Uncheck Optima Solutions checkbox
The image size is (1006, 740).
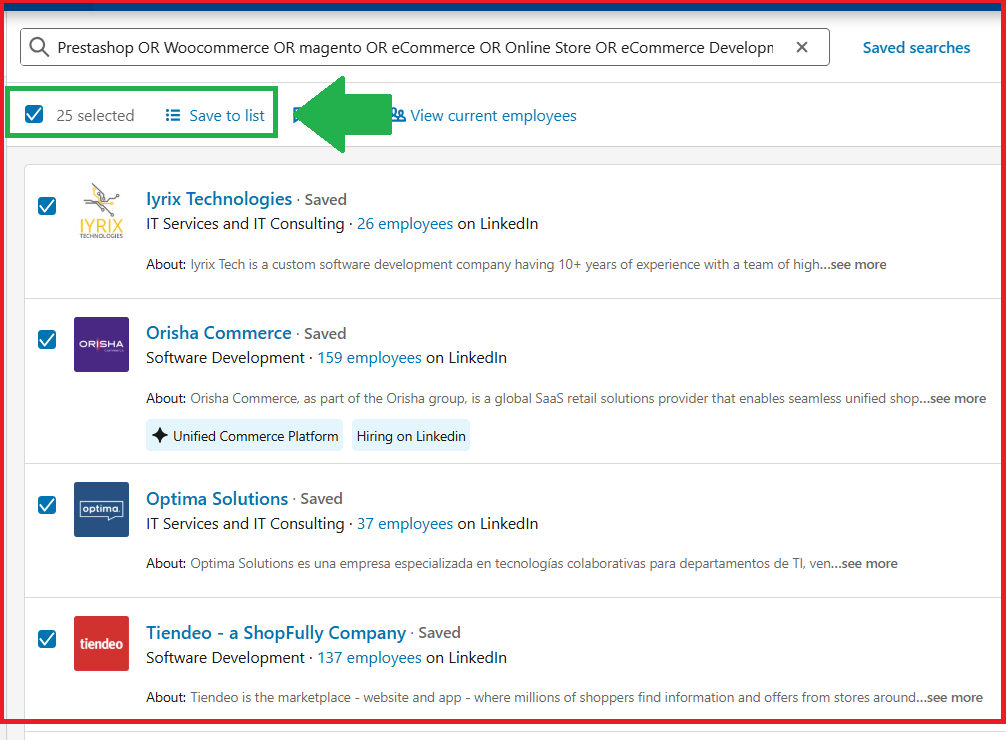coord(47,505)
